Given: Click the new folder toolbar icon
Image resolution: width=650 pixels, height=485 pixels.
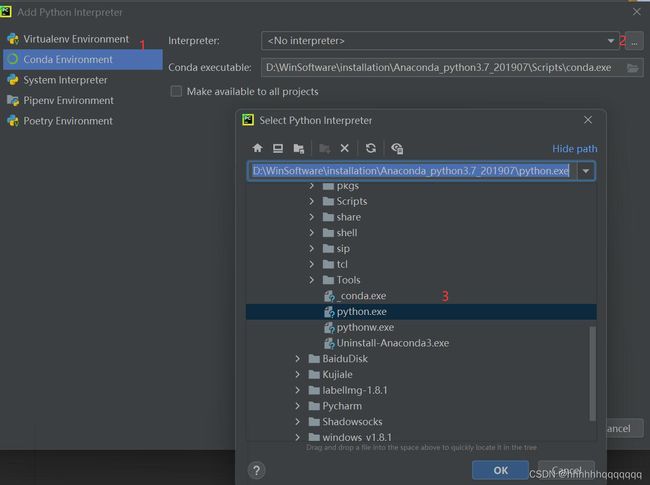Looking at the screenshot, I should point(325,148).
